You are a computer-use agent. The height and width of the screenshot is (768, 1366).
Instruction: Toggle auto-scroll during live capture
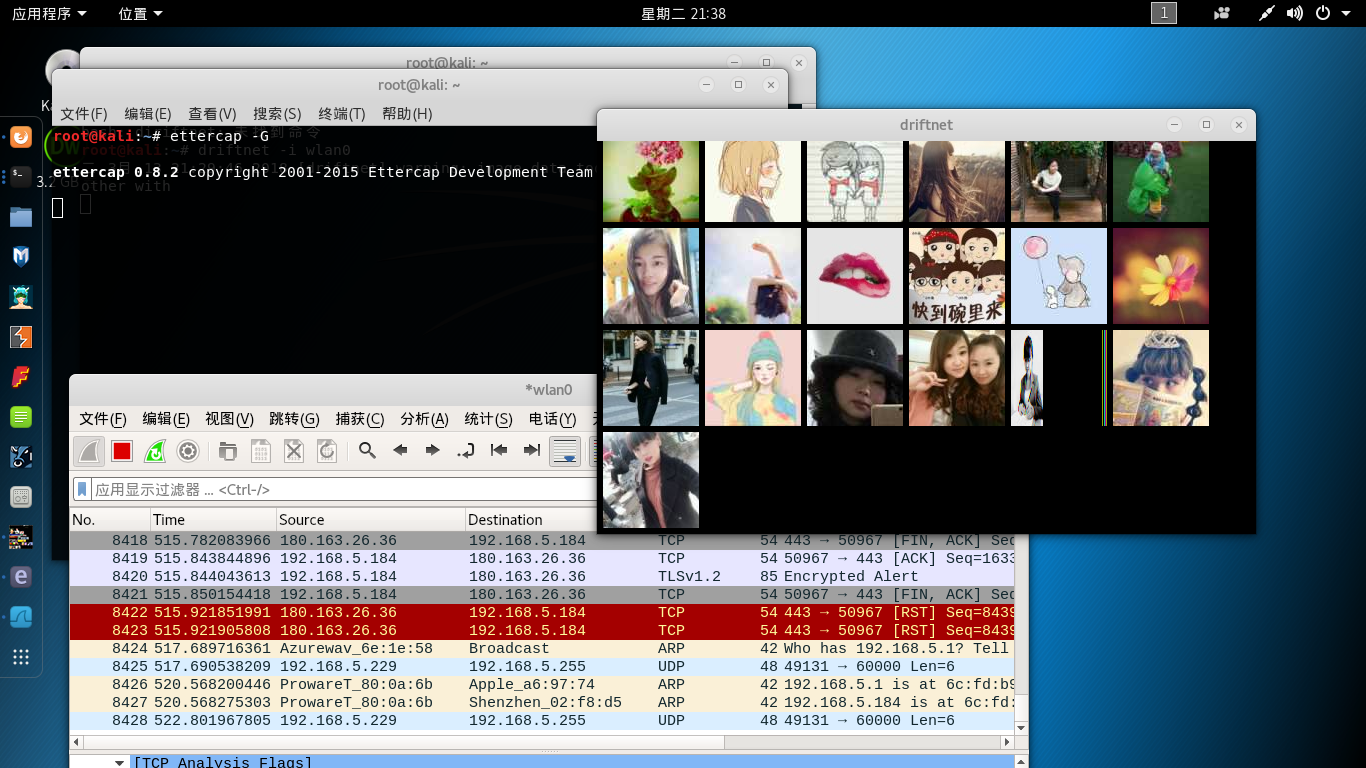[565, 451]
